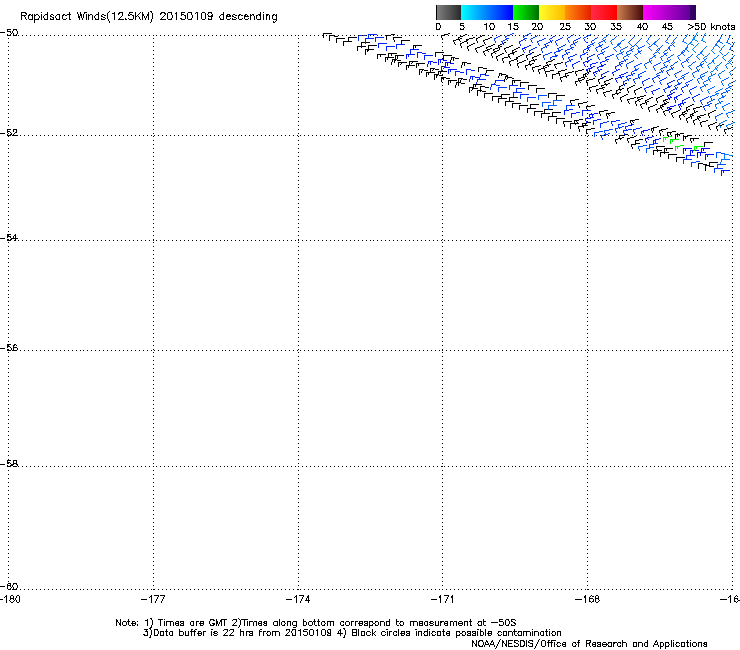Click the cyan-to-blue 5-15 knots color band
The height and width of the screenshot is (650, 740).
(487, 12)
